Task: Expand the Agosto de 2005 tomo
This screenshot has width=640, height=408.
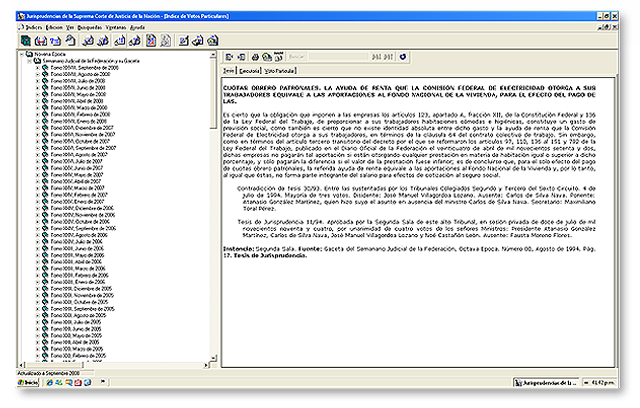Action: pyautogui.click(x=38, y=315)
